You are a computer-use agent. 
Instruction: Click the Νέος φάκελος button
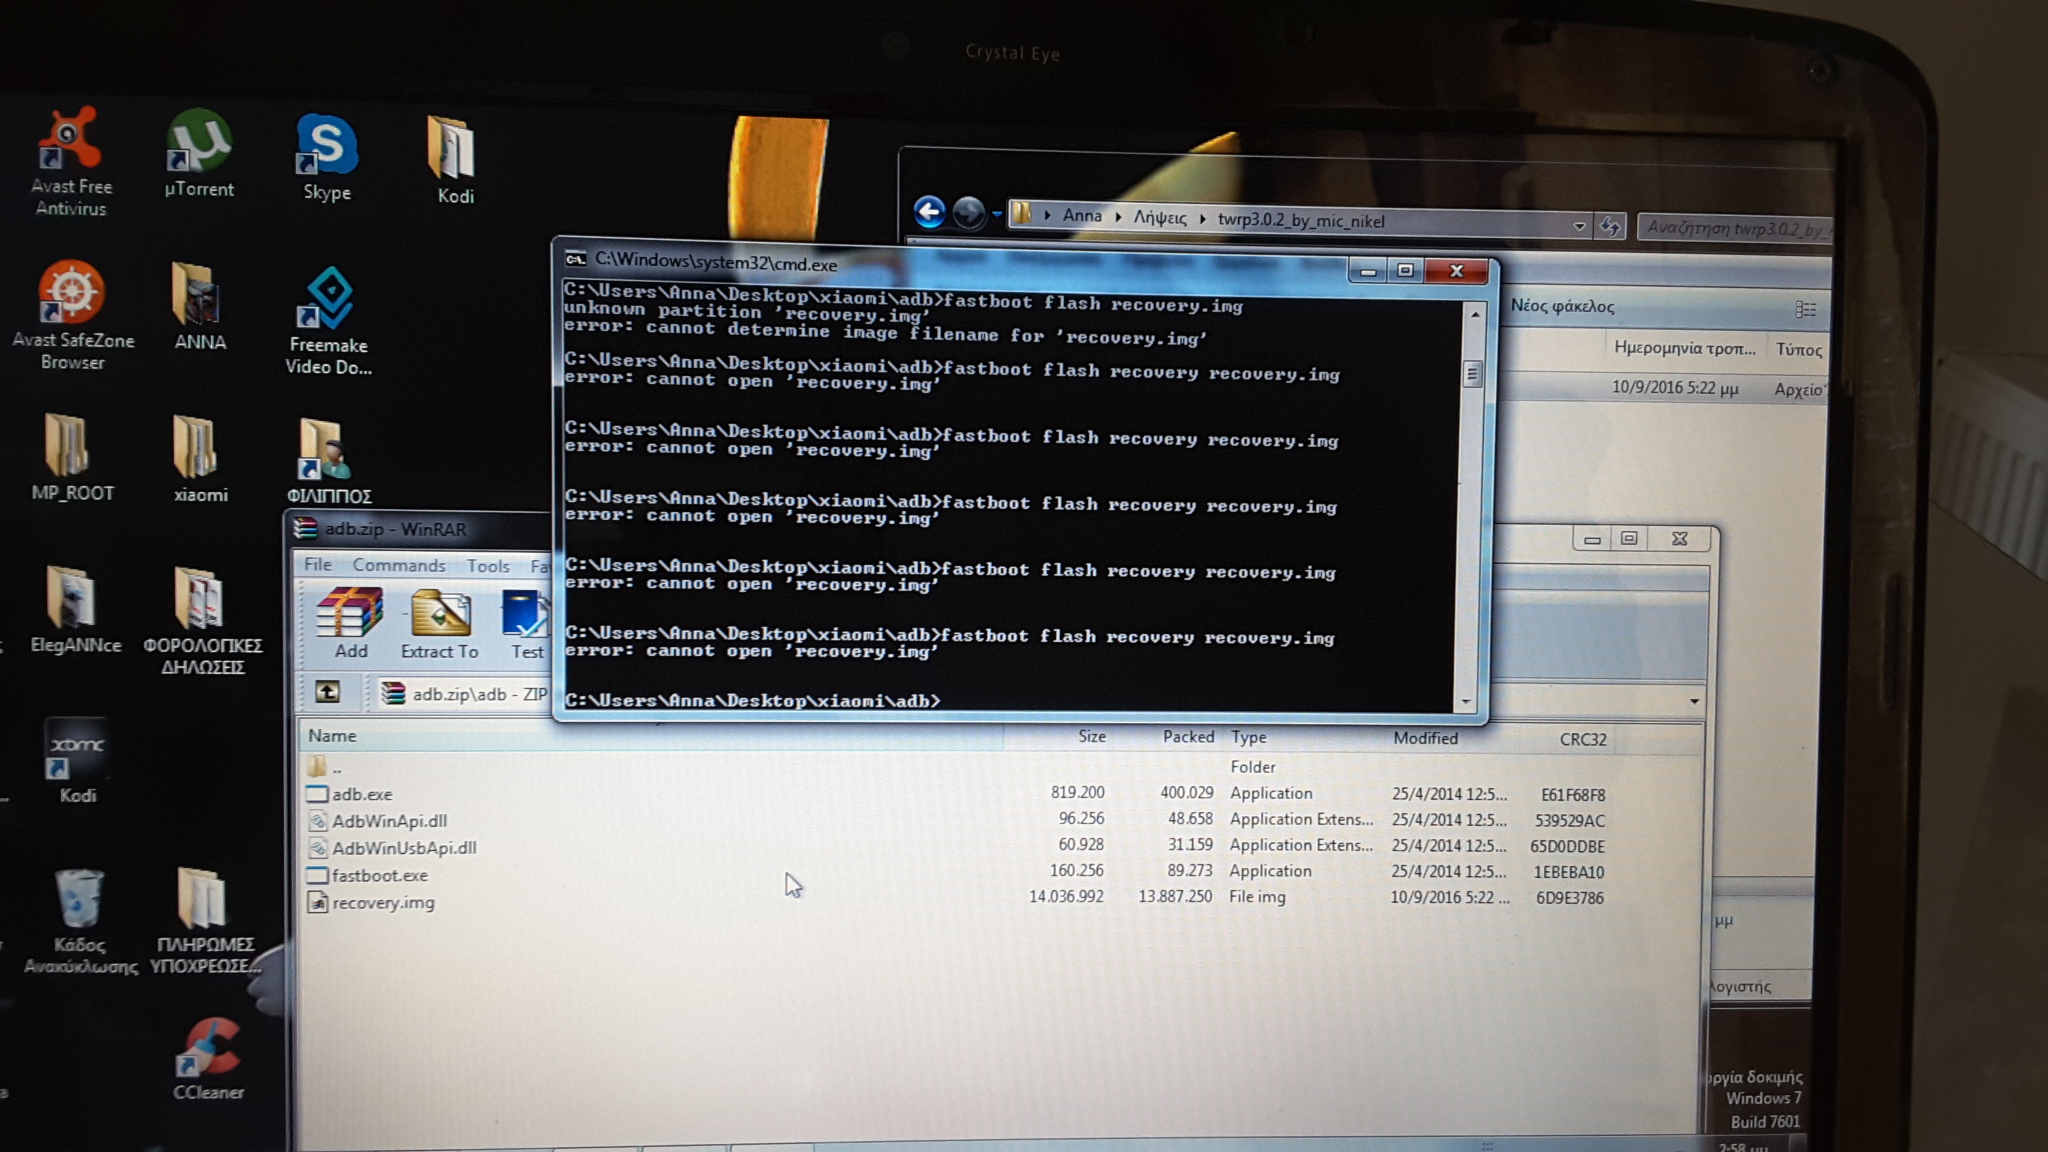1562,306
